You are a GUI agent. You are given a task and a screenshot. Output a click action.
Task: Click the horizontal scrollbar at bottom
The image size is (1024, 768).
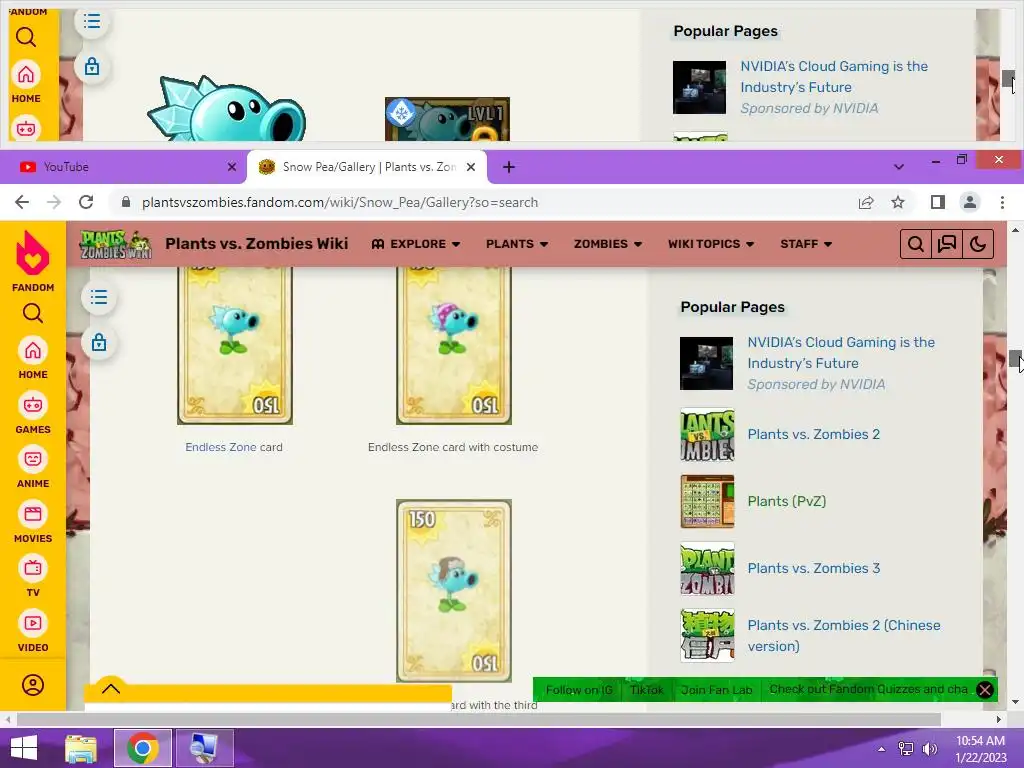(478, 720)
